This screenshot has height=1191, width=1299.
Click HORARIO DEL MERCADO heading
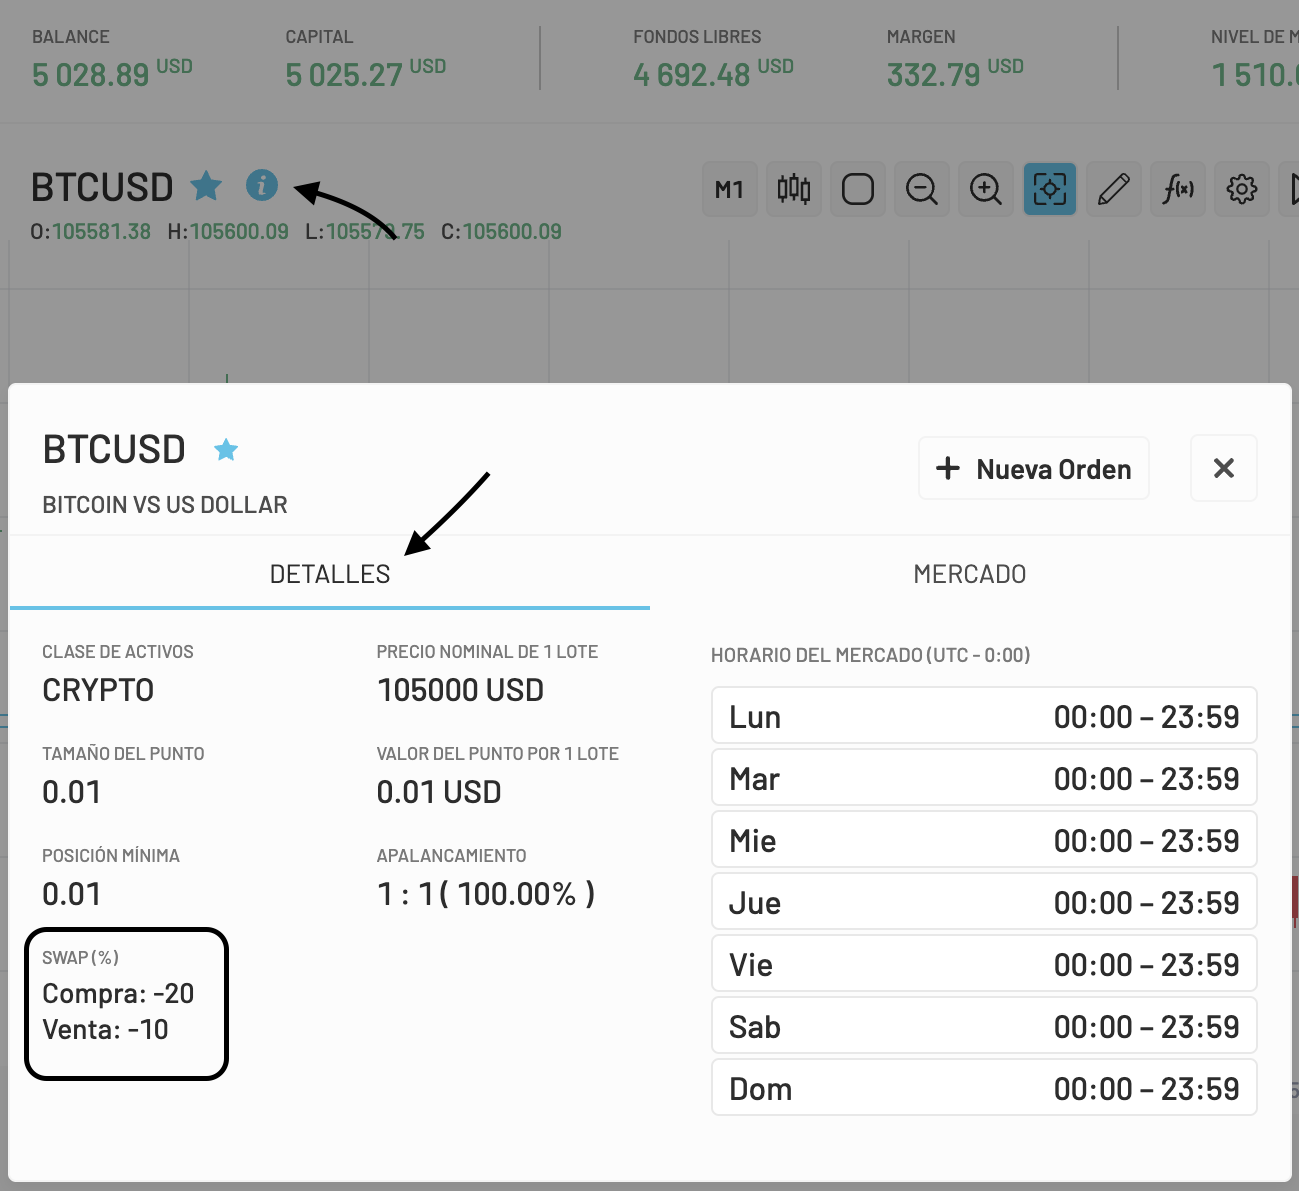pos(870,655)
